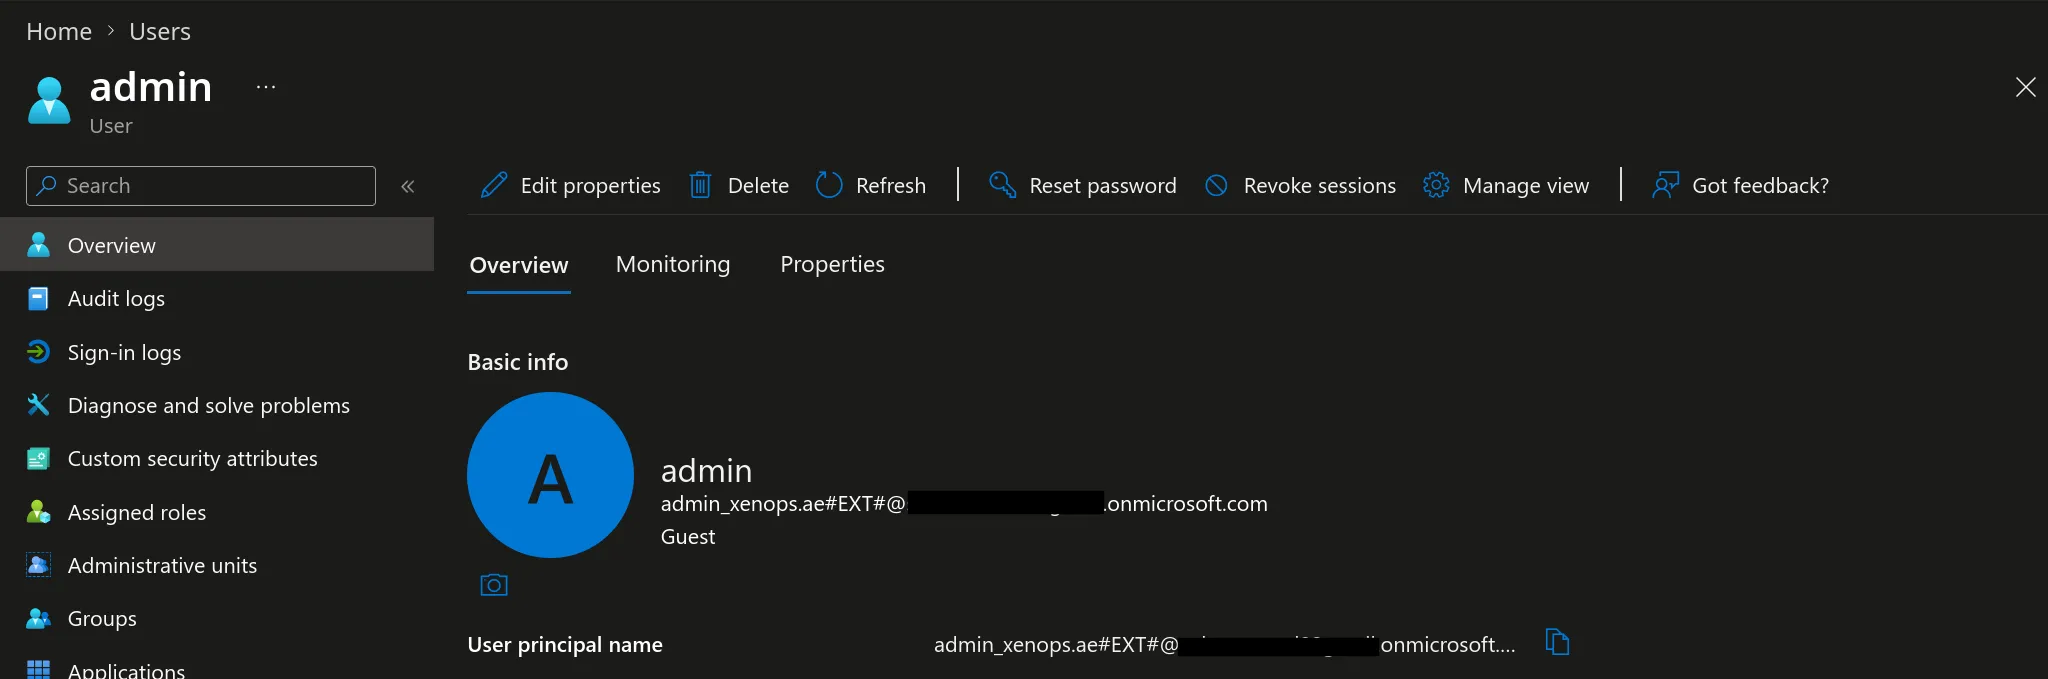The height and width of the screenshot is (679, 2048).
Task: Go to Users breadcrumb link
Action: 160,32
